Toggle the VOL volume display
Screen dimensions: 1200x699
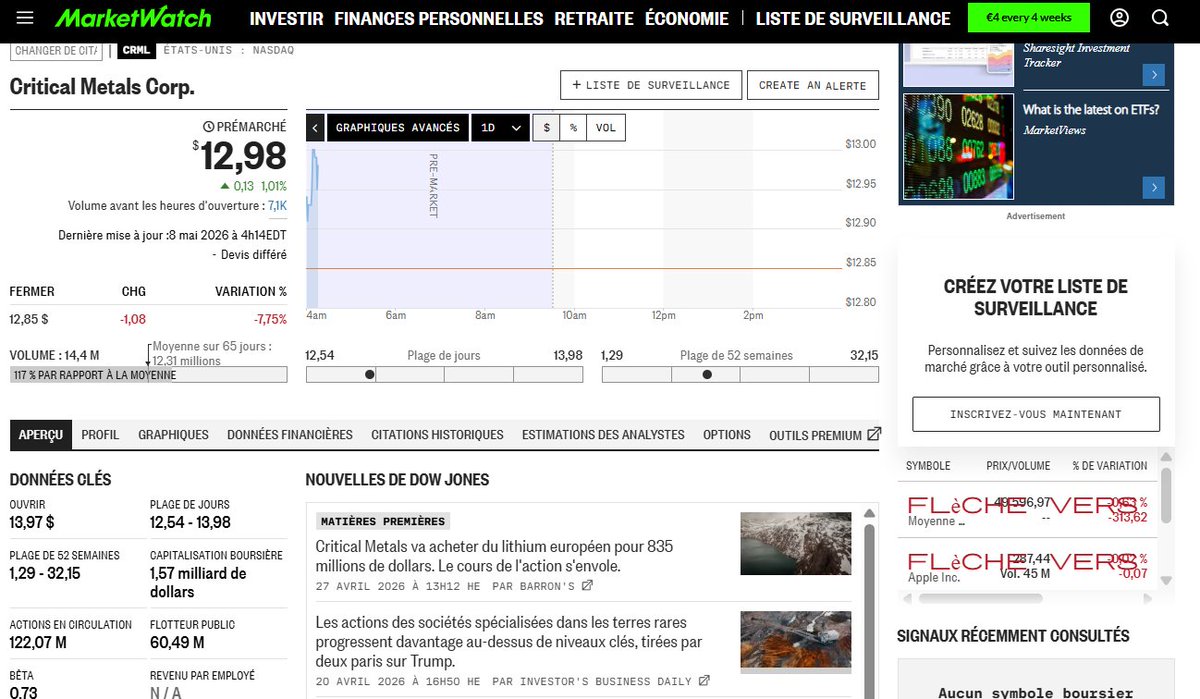[606, 127]
